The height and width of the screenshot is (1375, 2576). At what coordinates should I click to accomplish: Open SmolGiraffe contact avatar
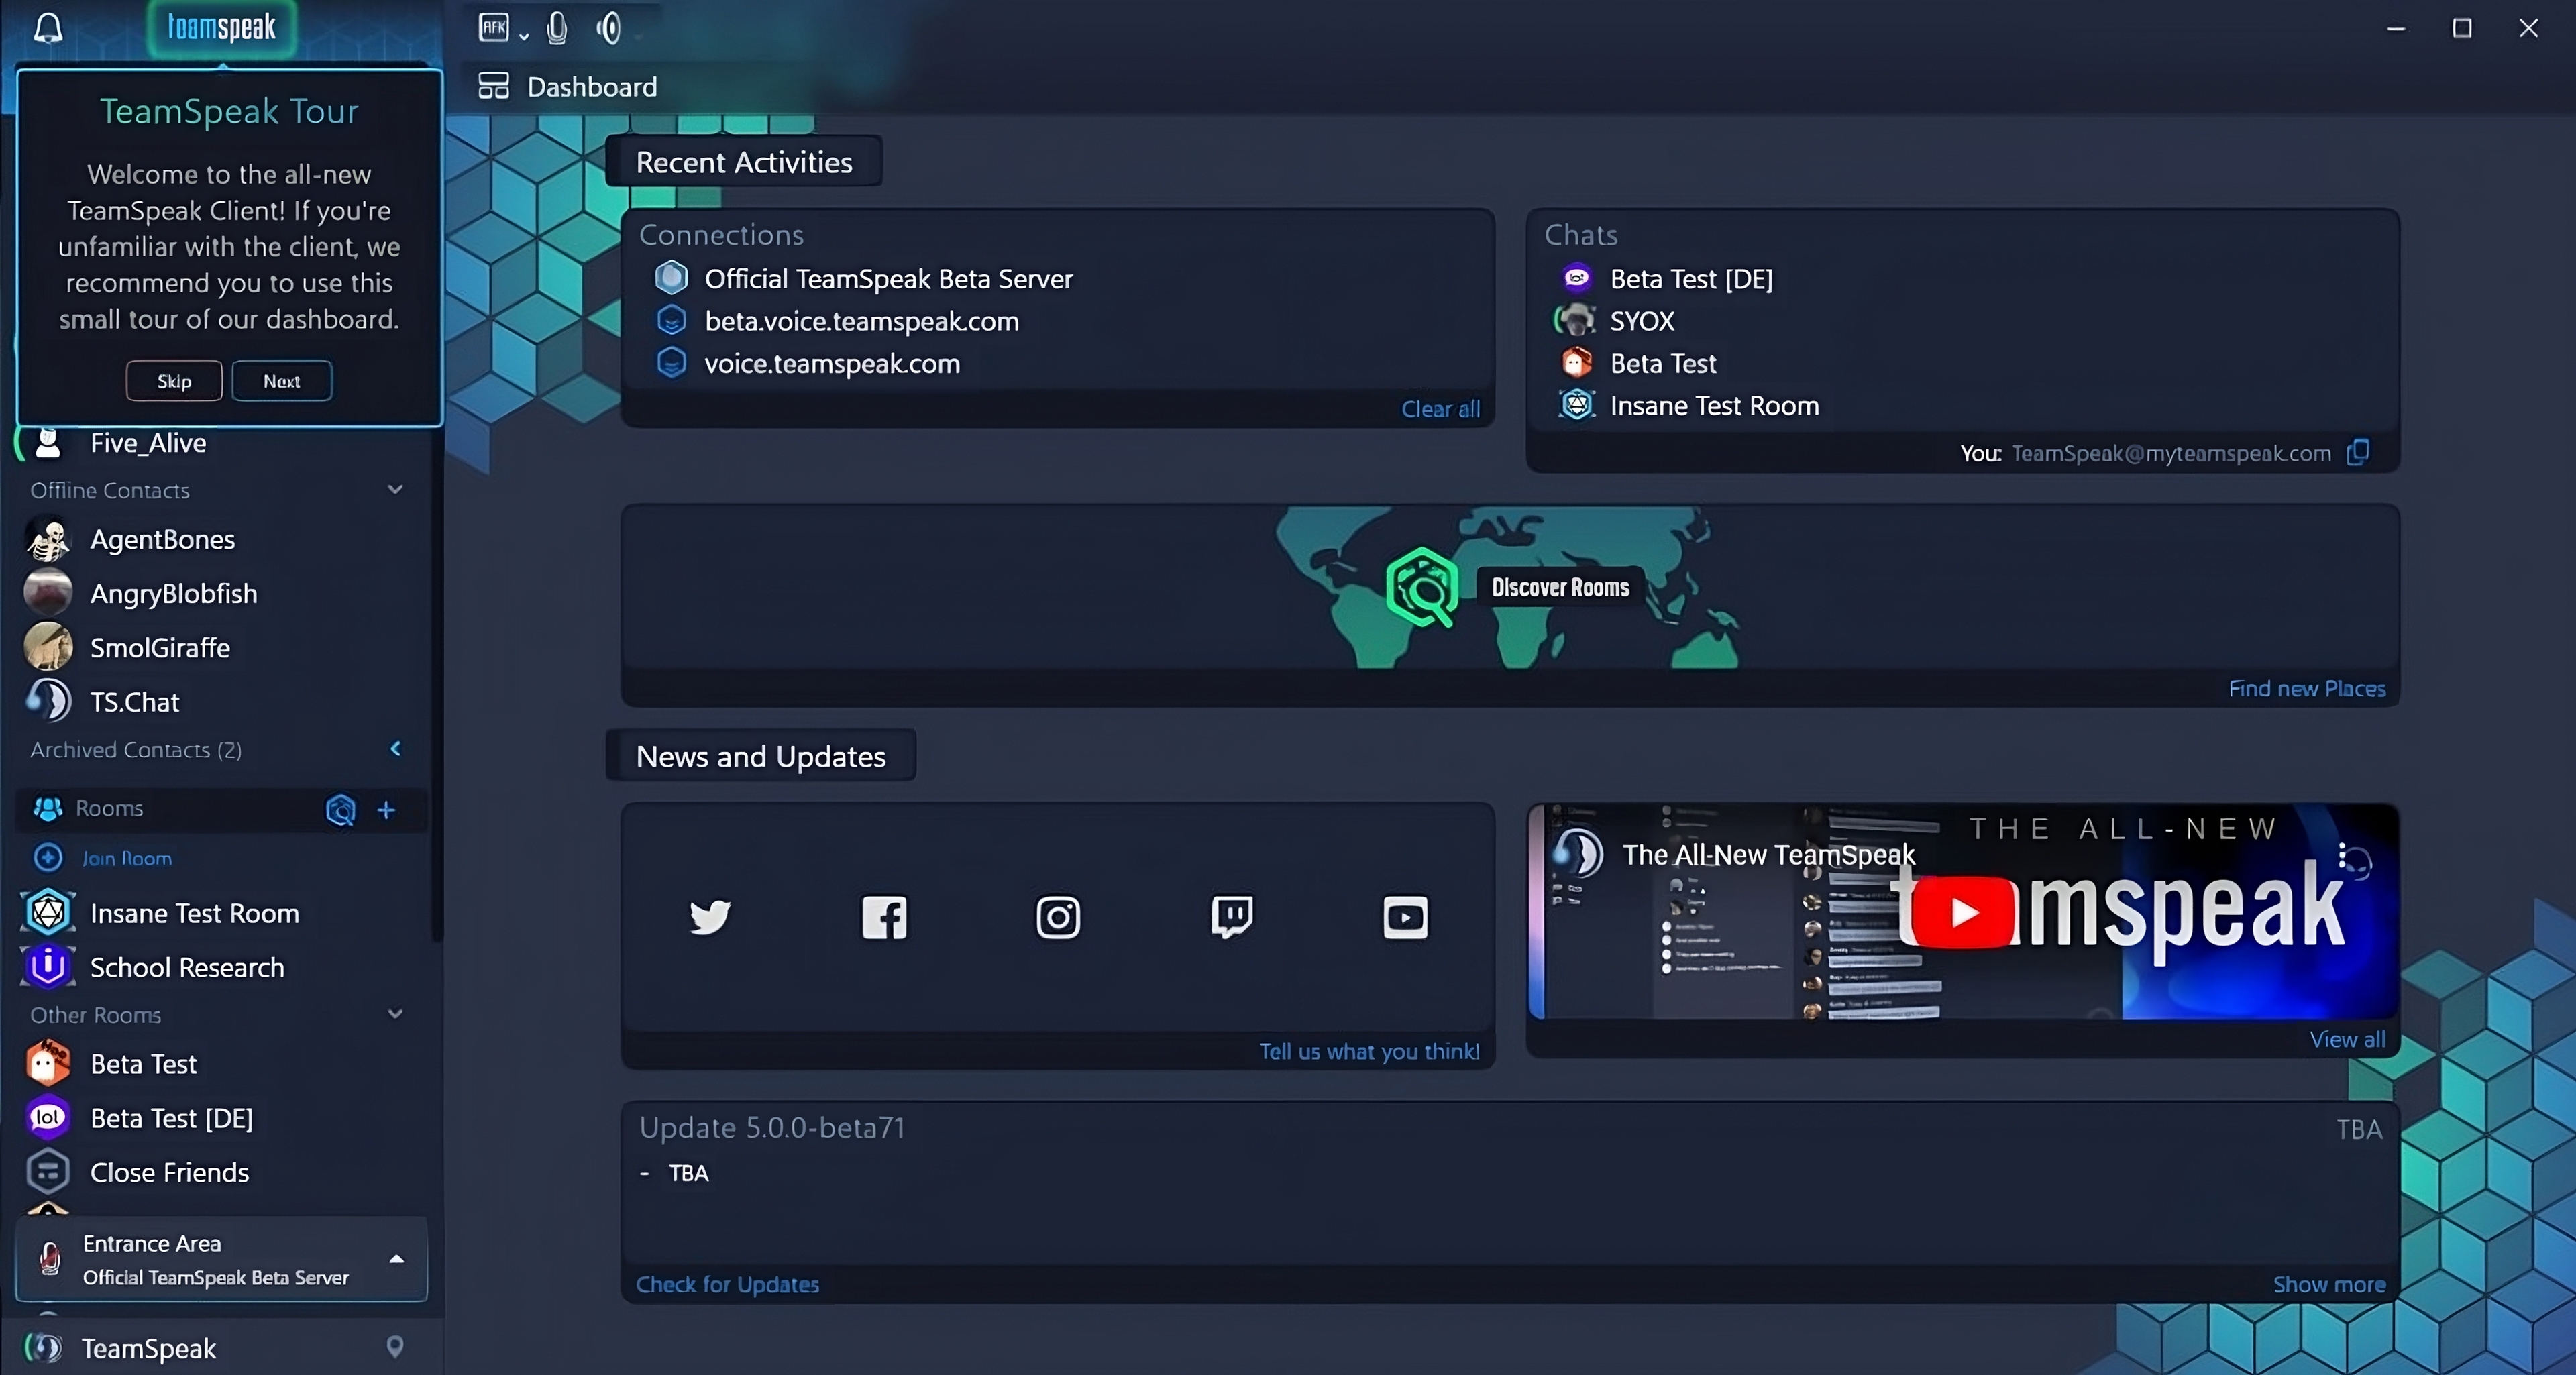click(x=48, y=648)
